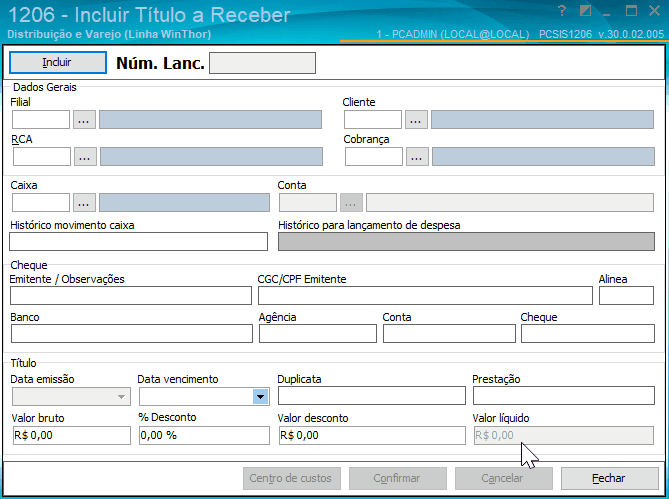This screenshot has height=499, width=669.
Task: Click the Caixa description display box
Action: (x=184, y=203)
